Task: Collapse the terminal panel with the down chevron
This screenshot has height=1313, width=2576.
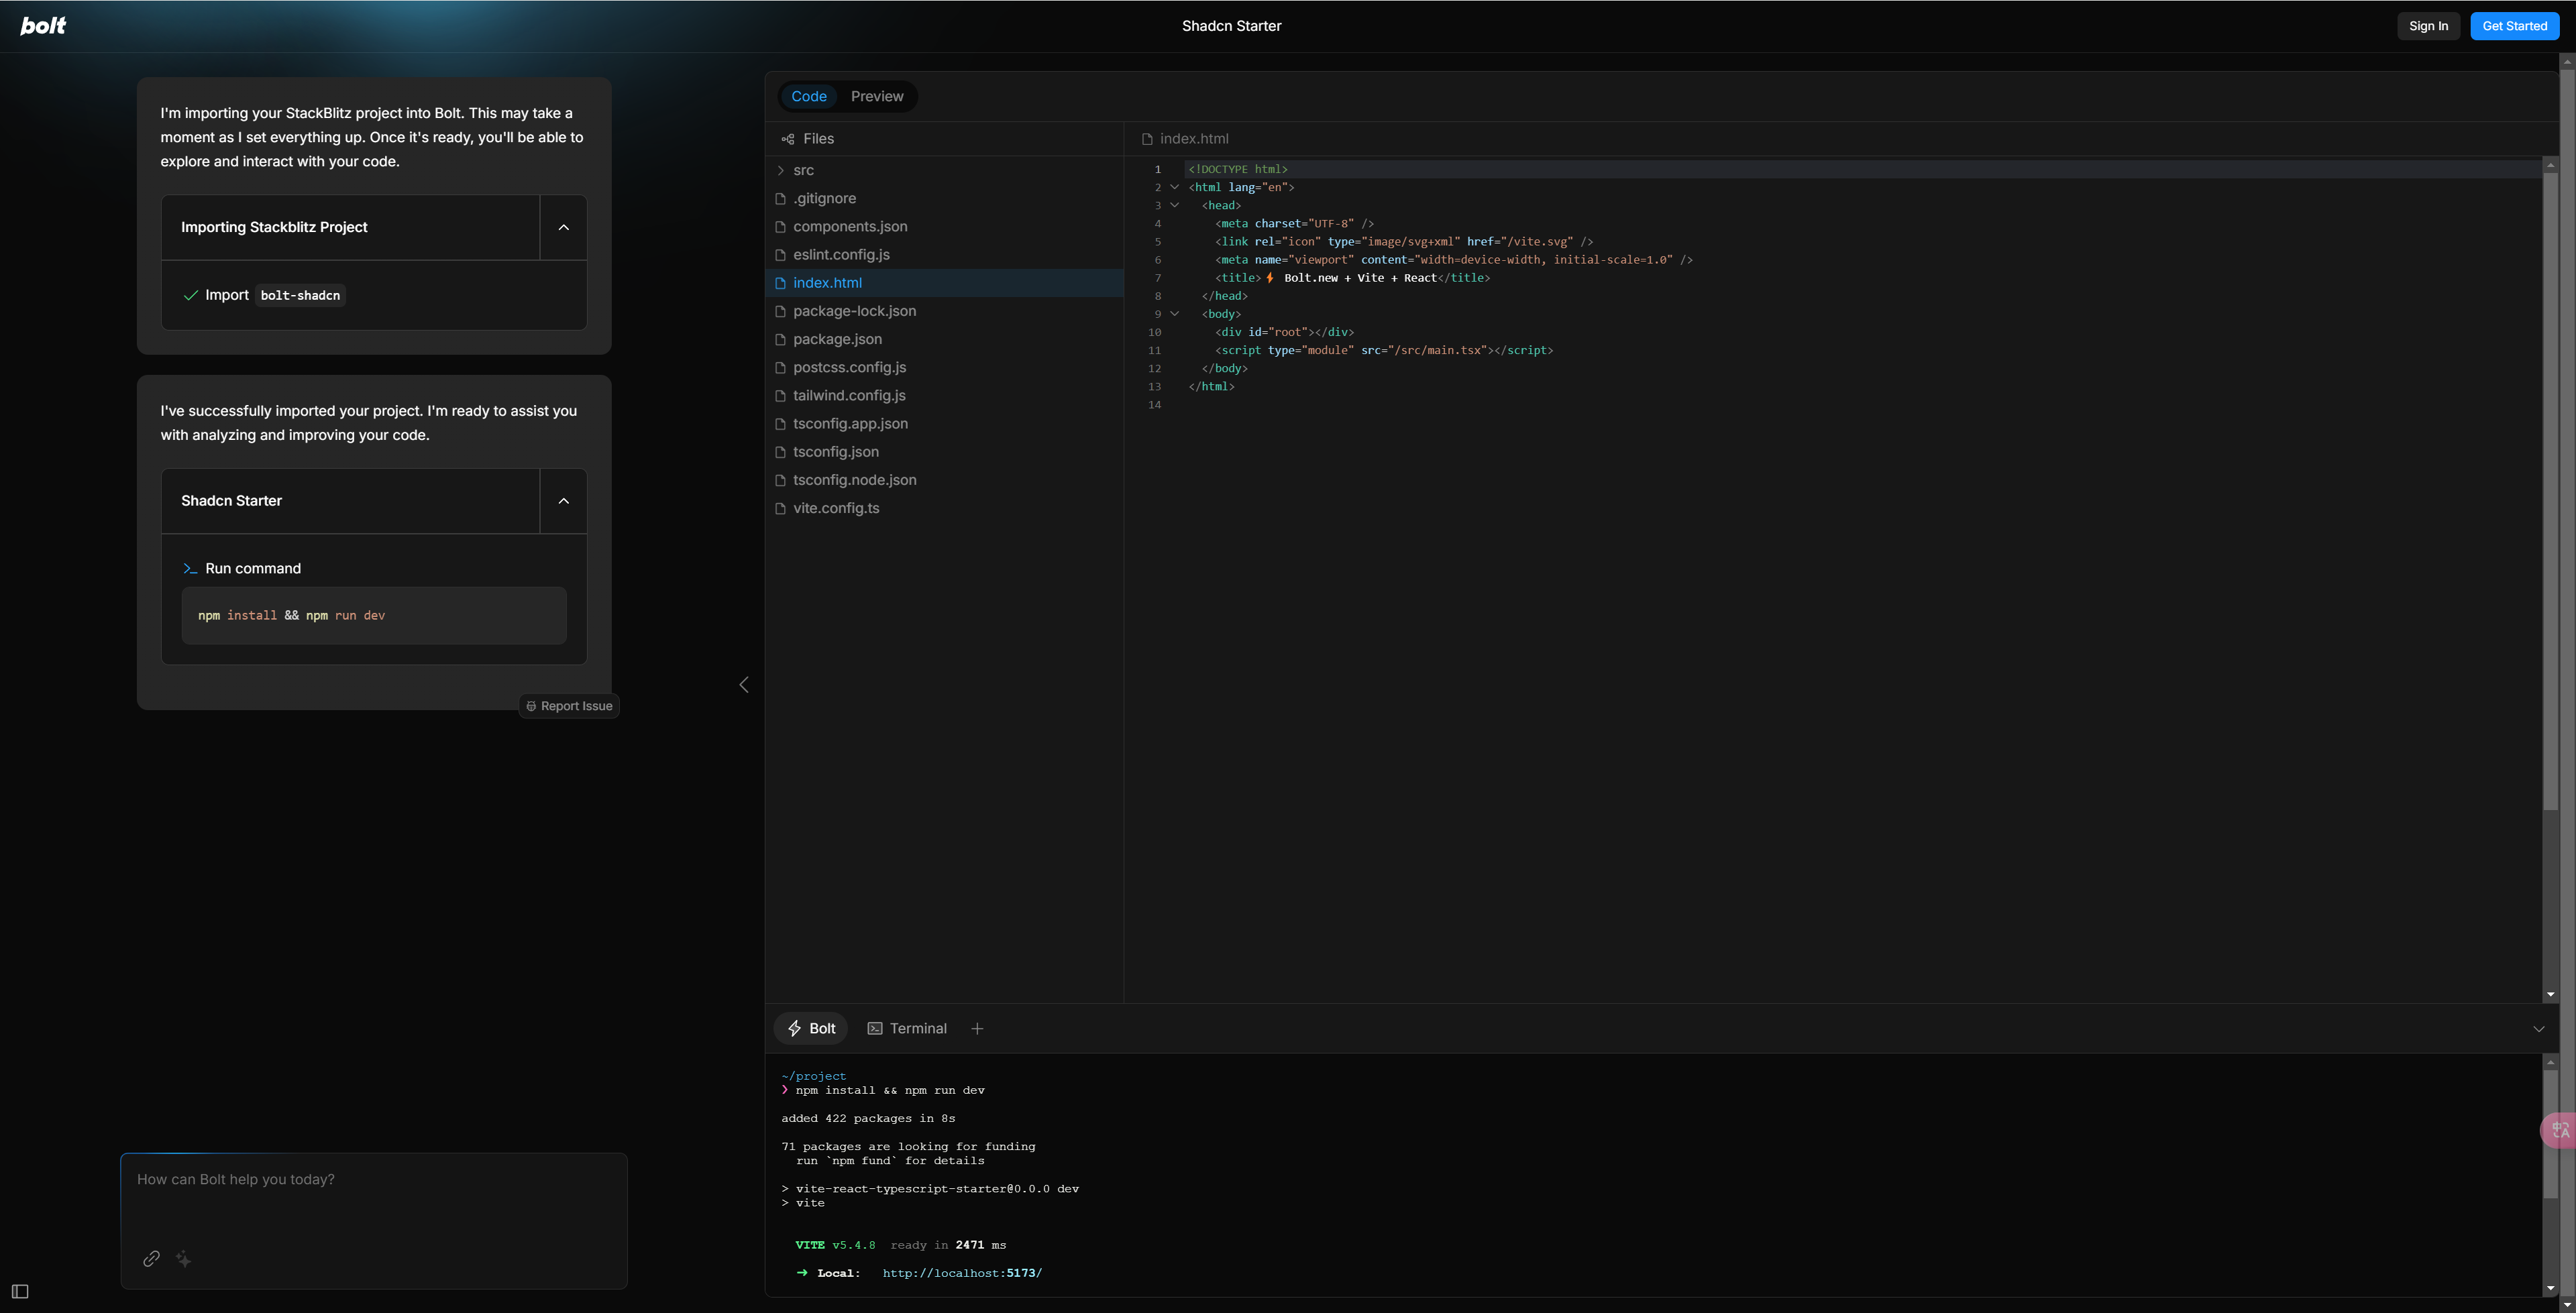Action: pyautogui.click(x=2539, y=1029)
